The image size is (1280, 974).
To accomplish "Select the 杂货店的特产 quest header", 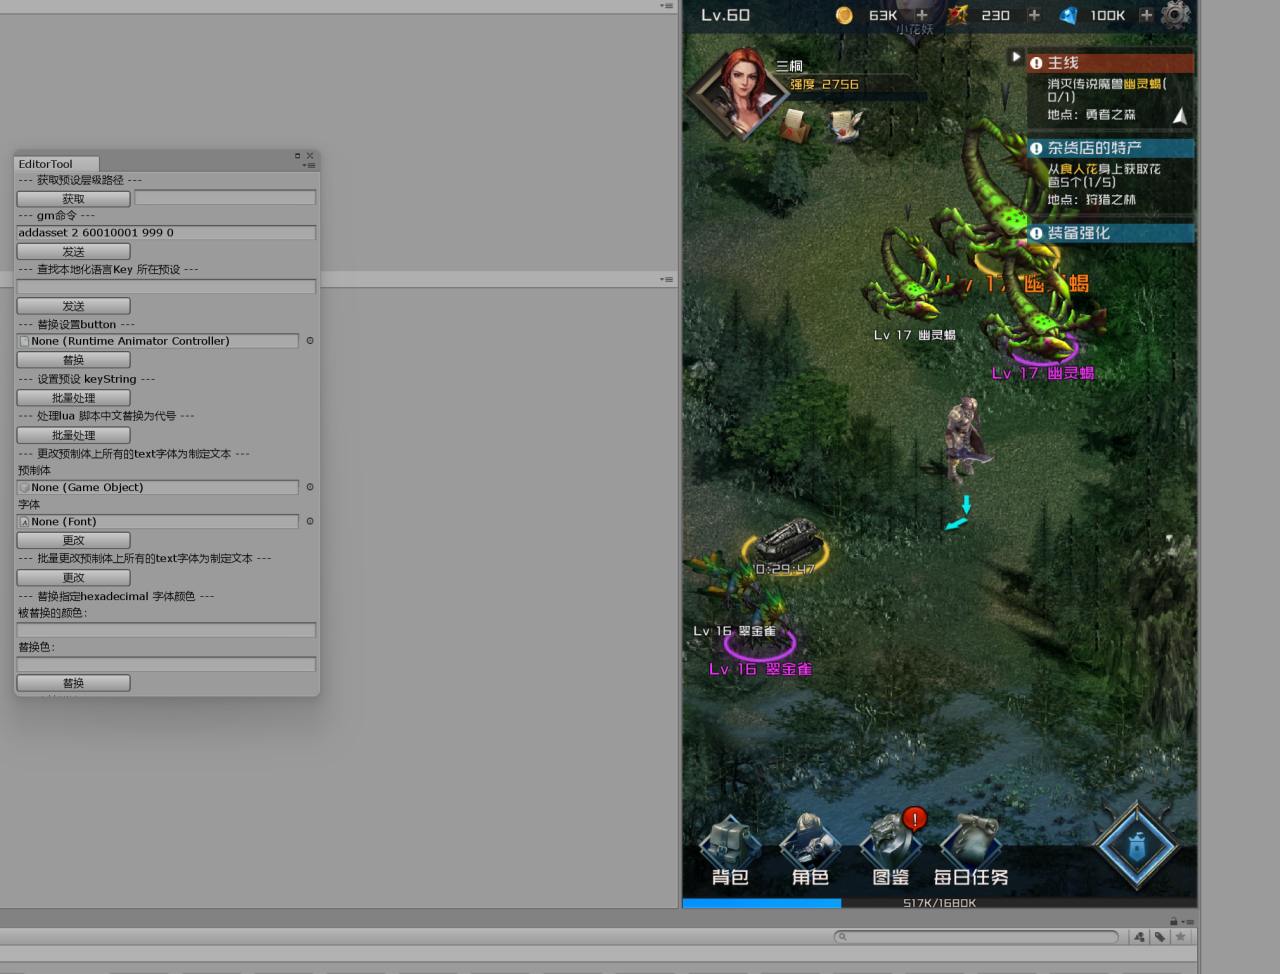I will tap(1110, 148).
